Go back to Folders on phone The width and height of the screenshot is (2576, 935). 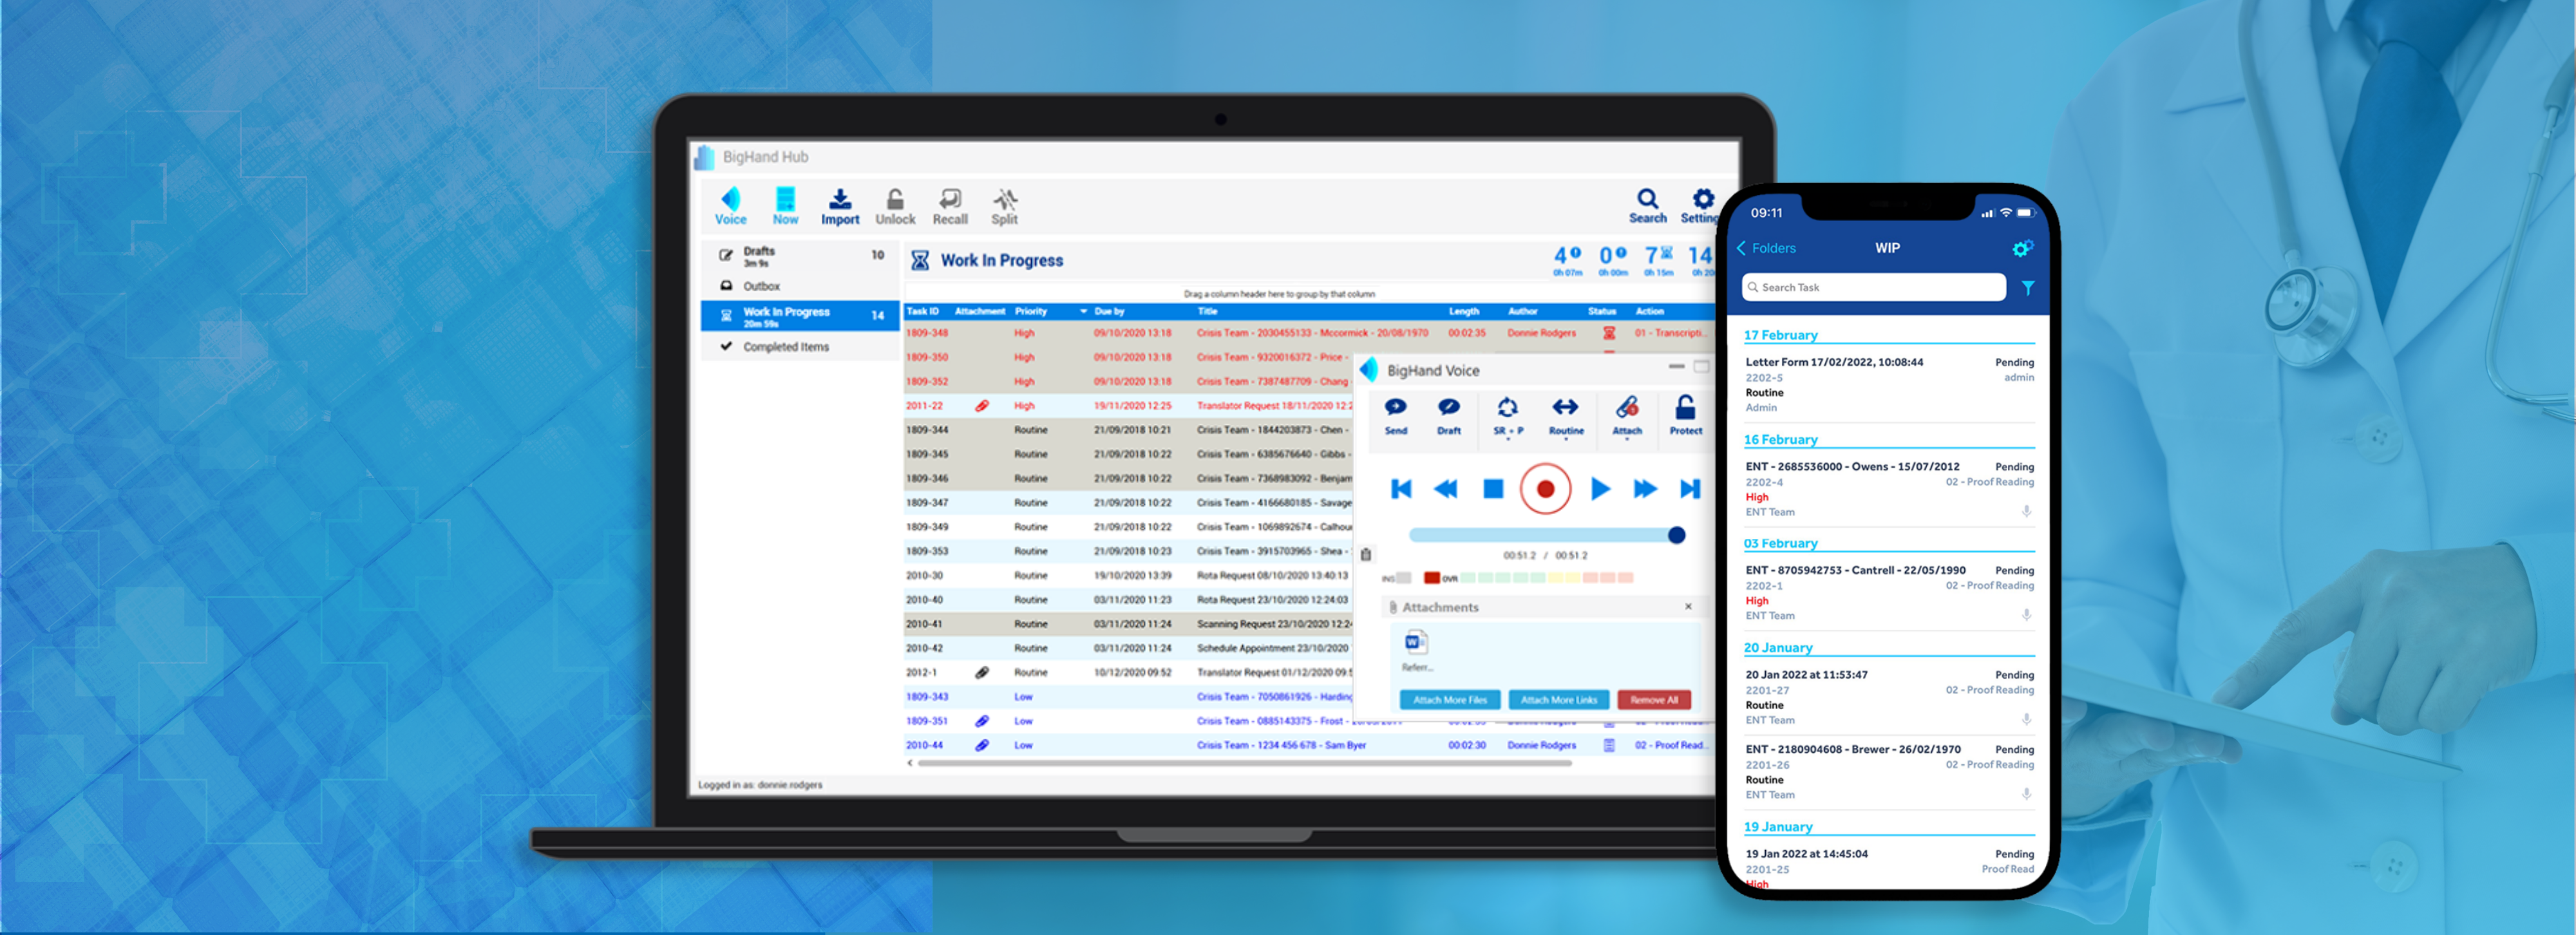coord(1766,248)
